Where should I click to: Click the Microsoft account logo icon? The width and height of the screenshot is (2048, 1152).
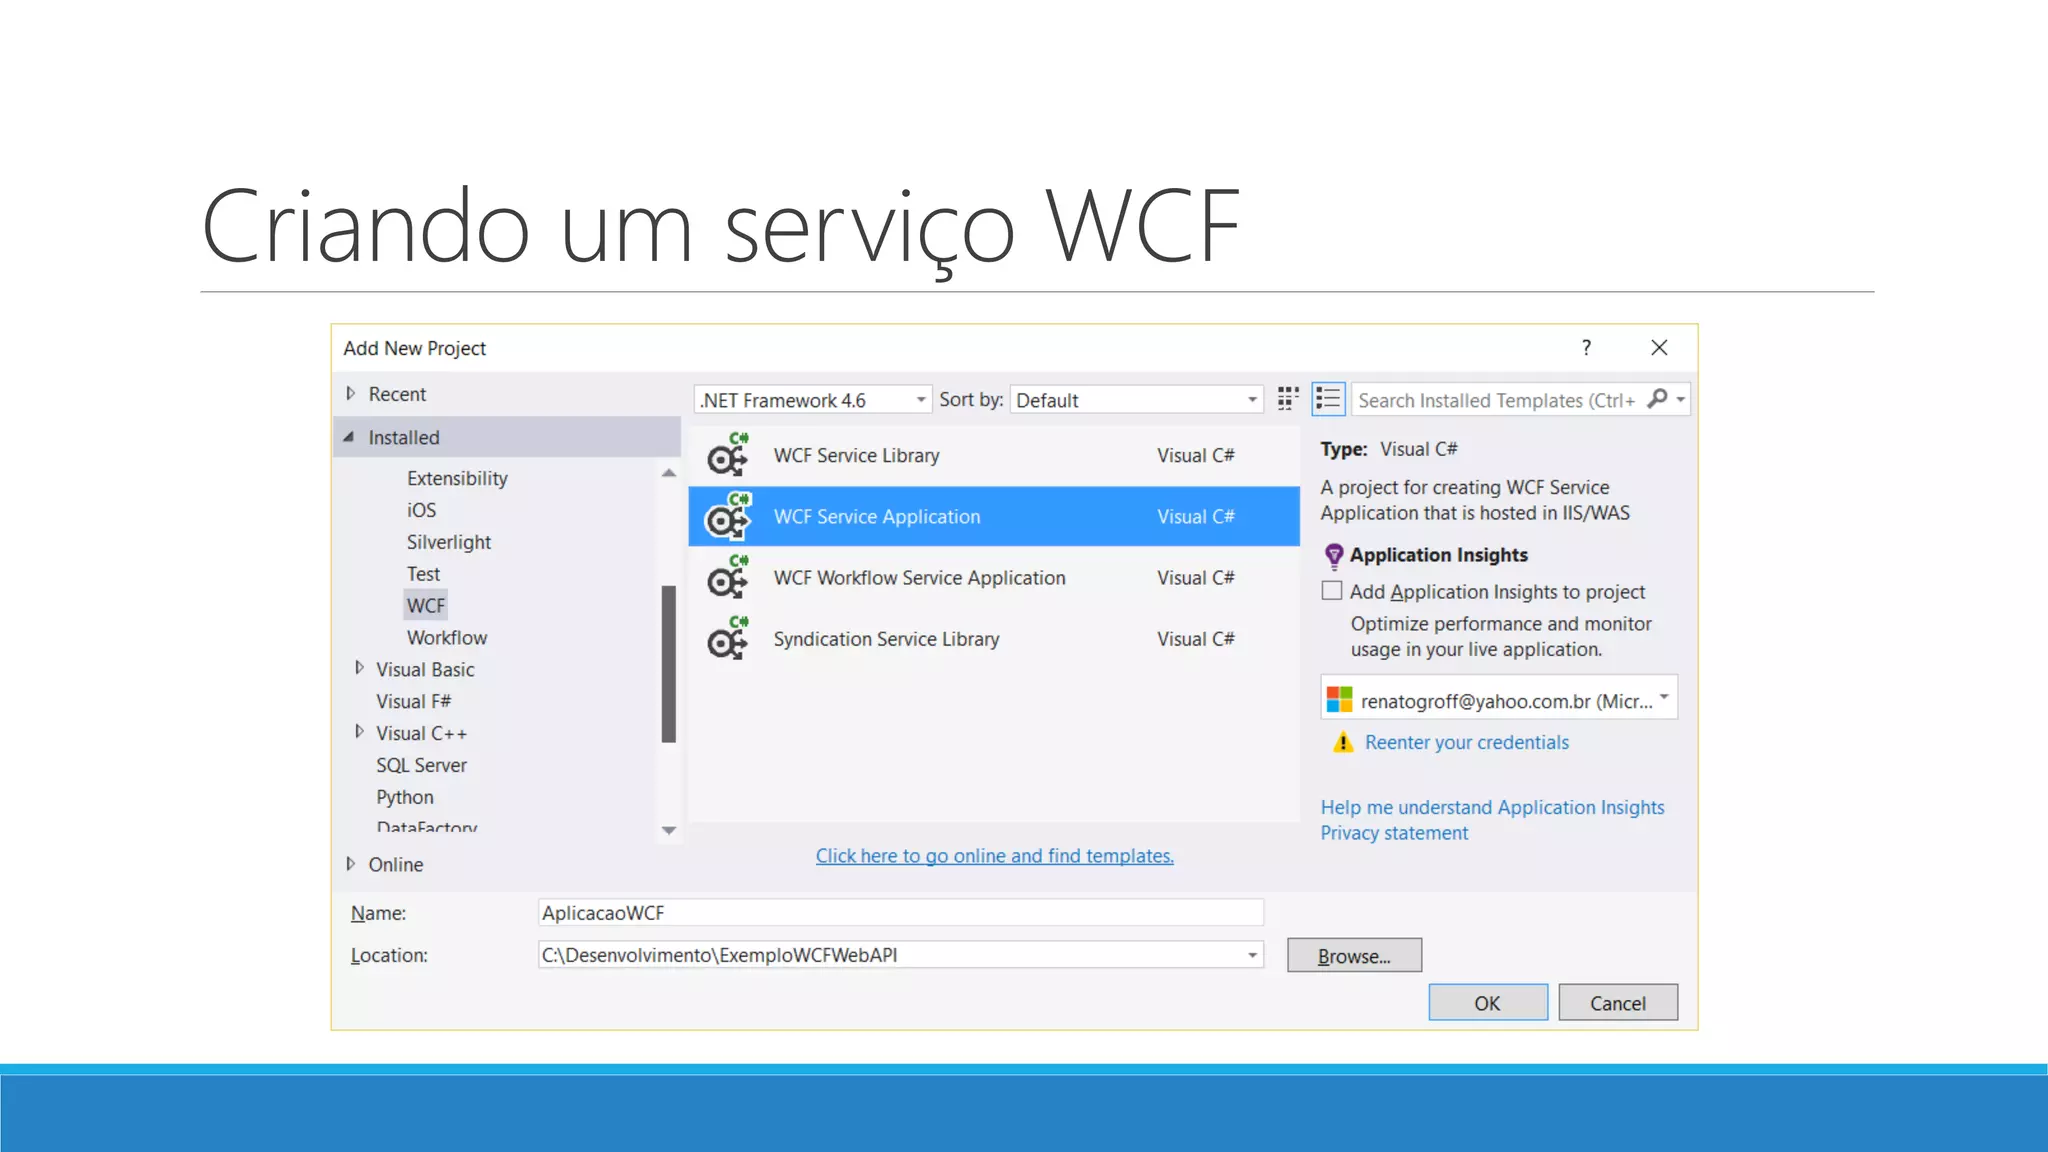coord(1339,699)
